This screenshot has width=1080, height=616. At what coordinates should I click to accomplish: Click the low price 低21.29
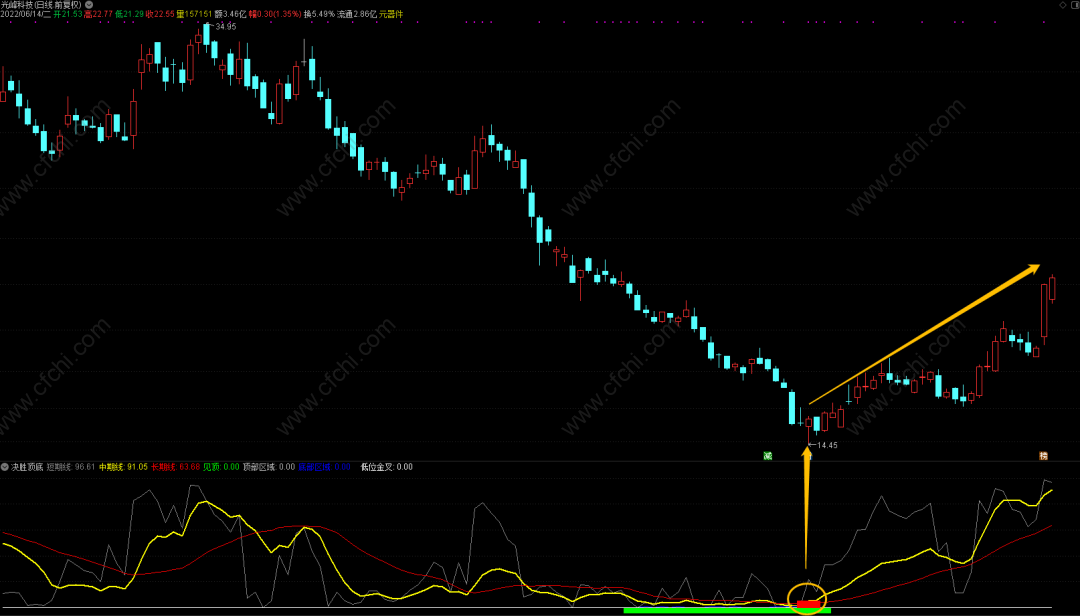point(129,14)
